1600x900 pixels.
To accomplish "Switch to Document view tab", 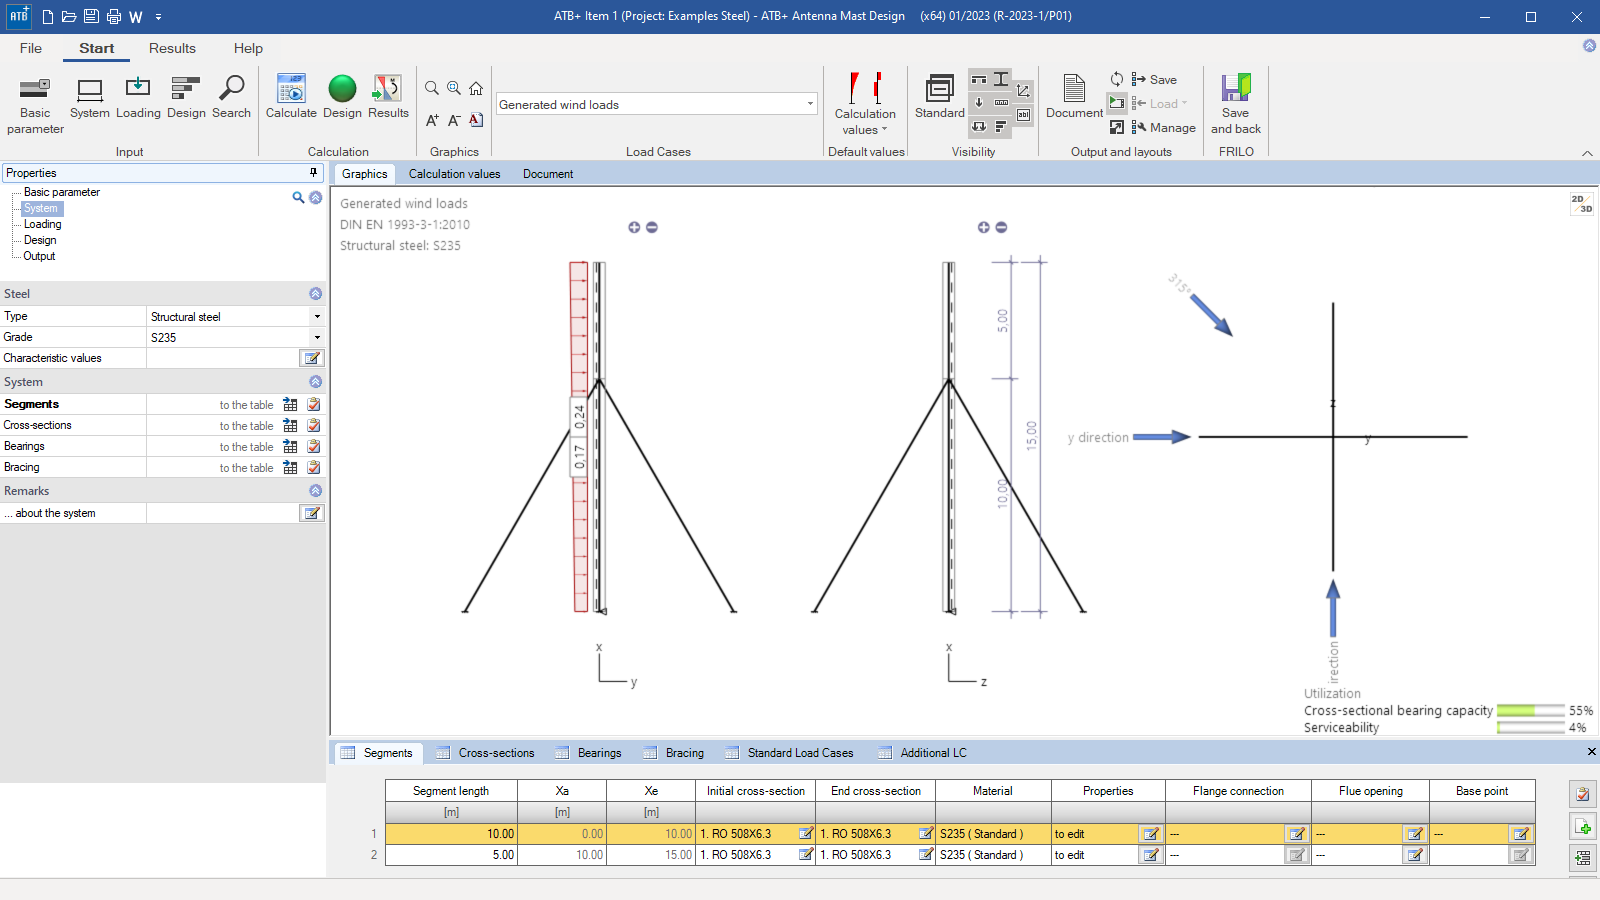I will click(548, 174).
